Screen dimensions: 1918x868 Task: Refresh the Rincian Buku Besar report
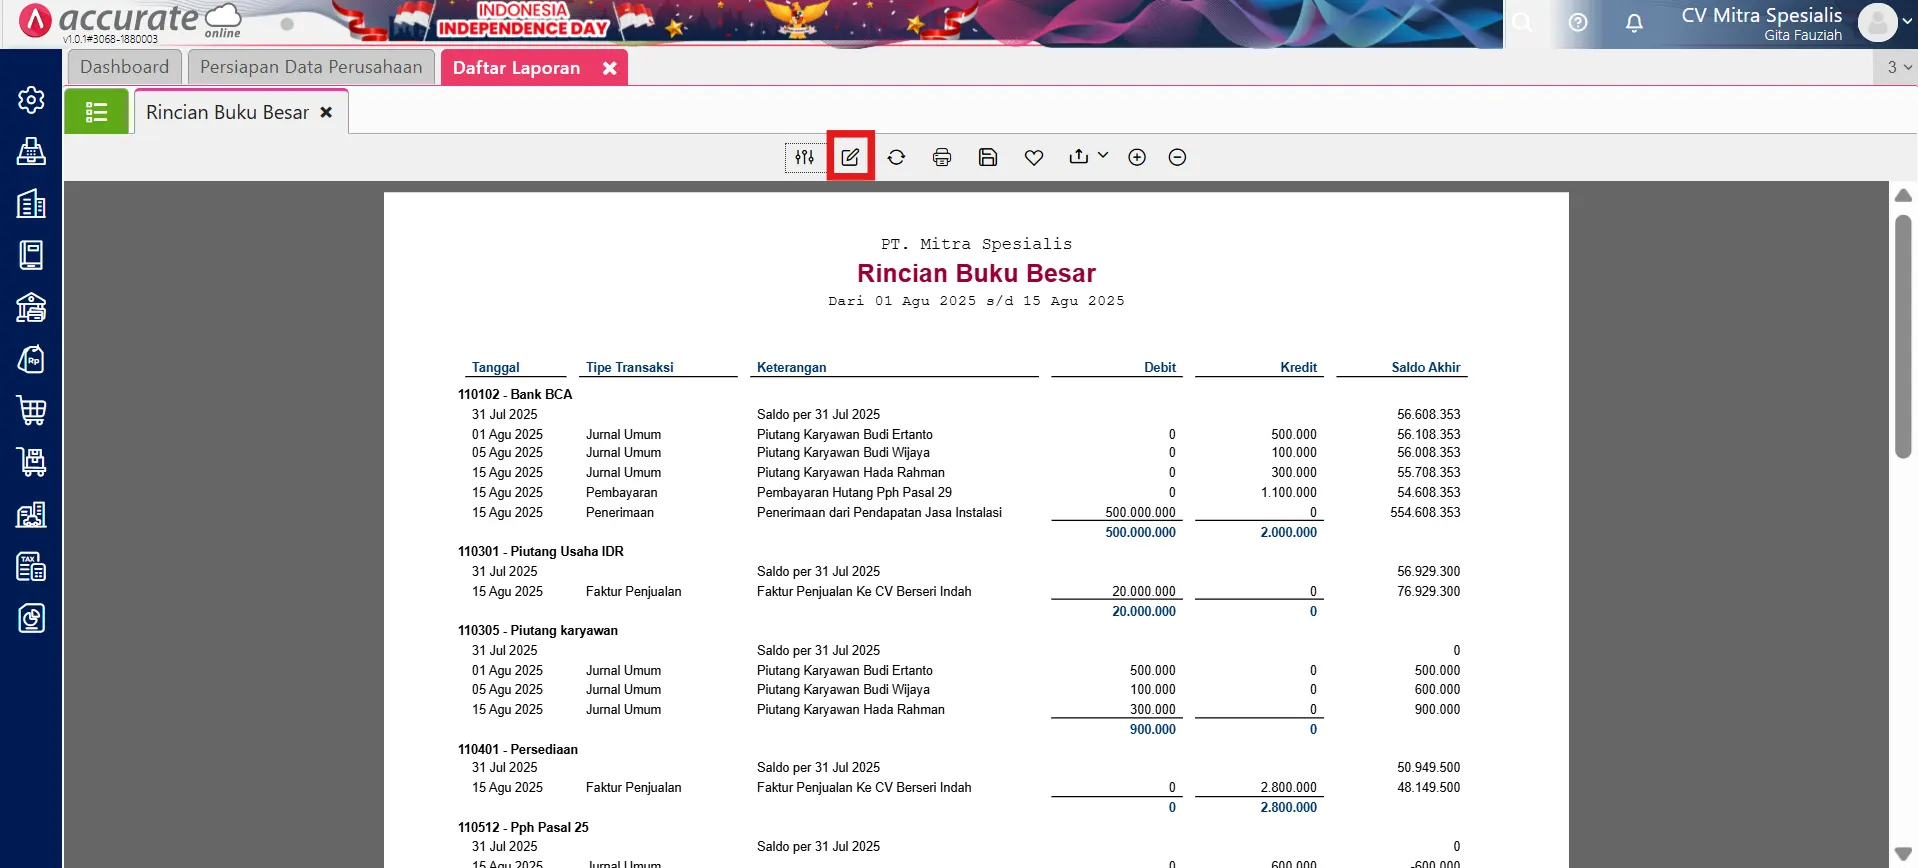click(896, 157)
